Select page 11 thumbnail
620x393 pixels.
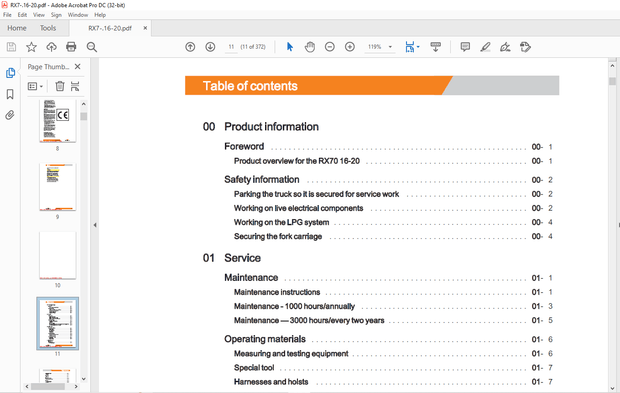[x=58, y=324]
